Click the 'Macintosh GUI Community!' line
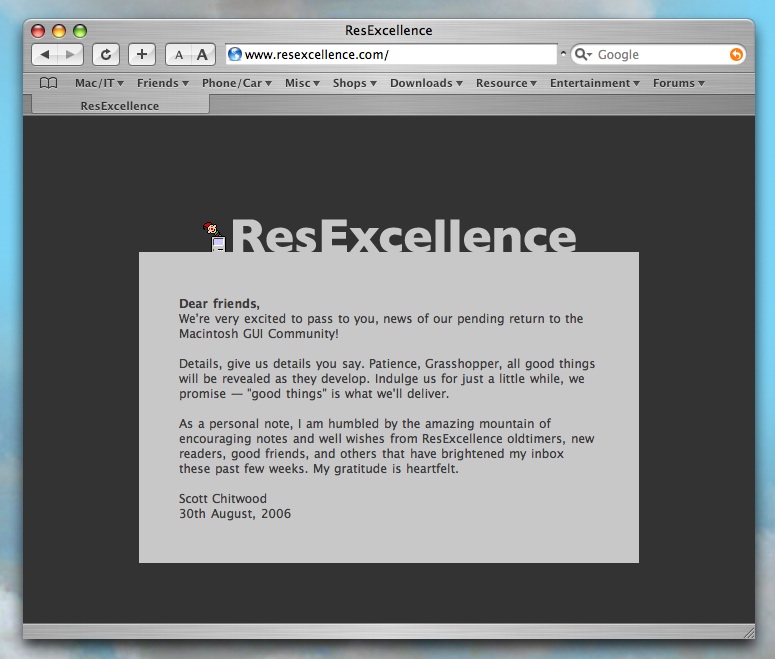This screenshot has height=659, width=775. (259, 334)
